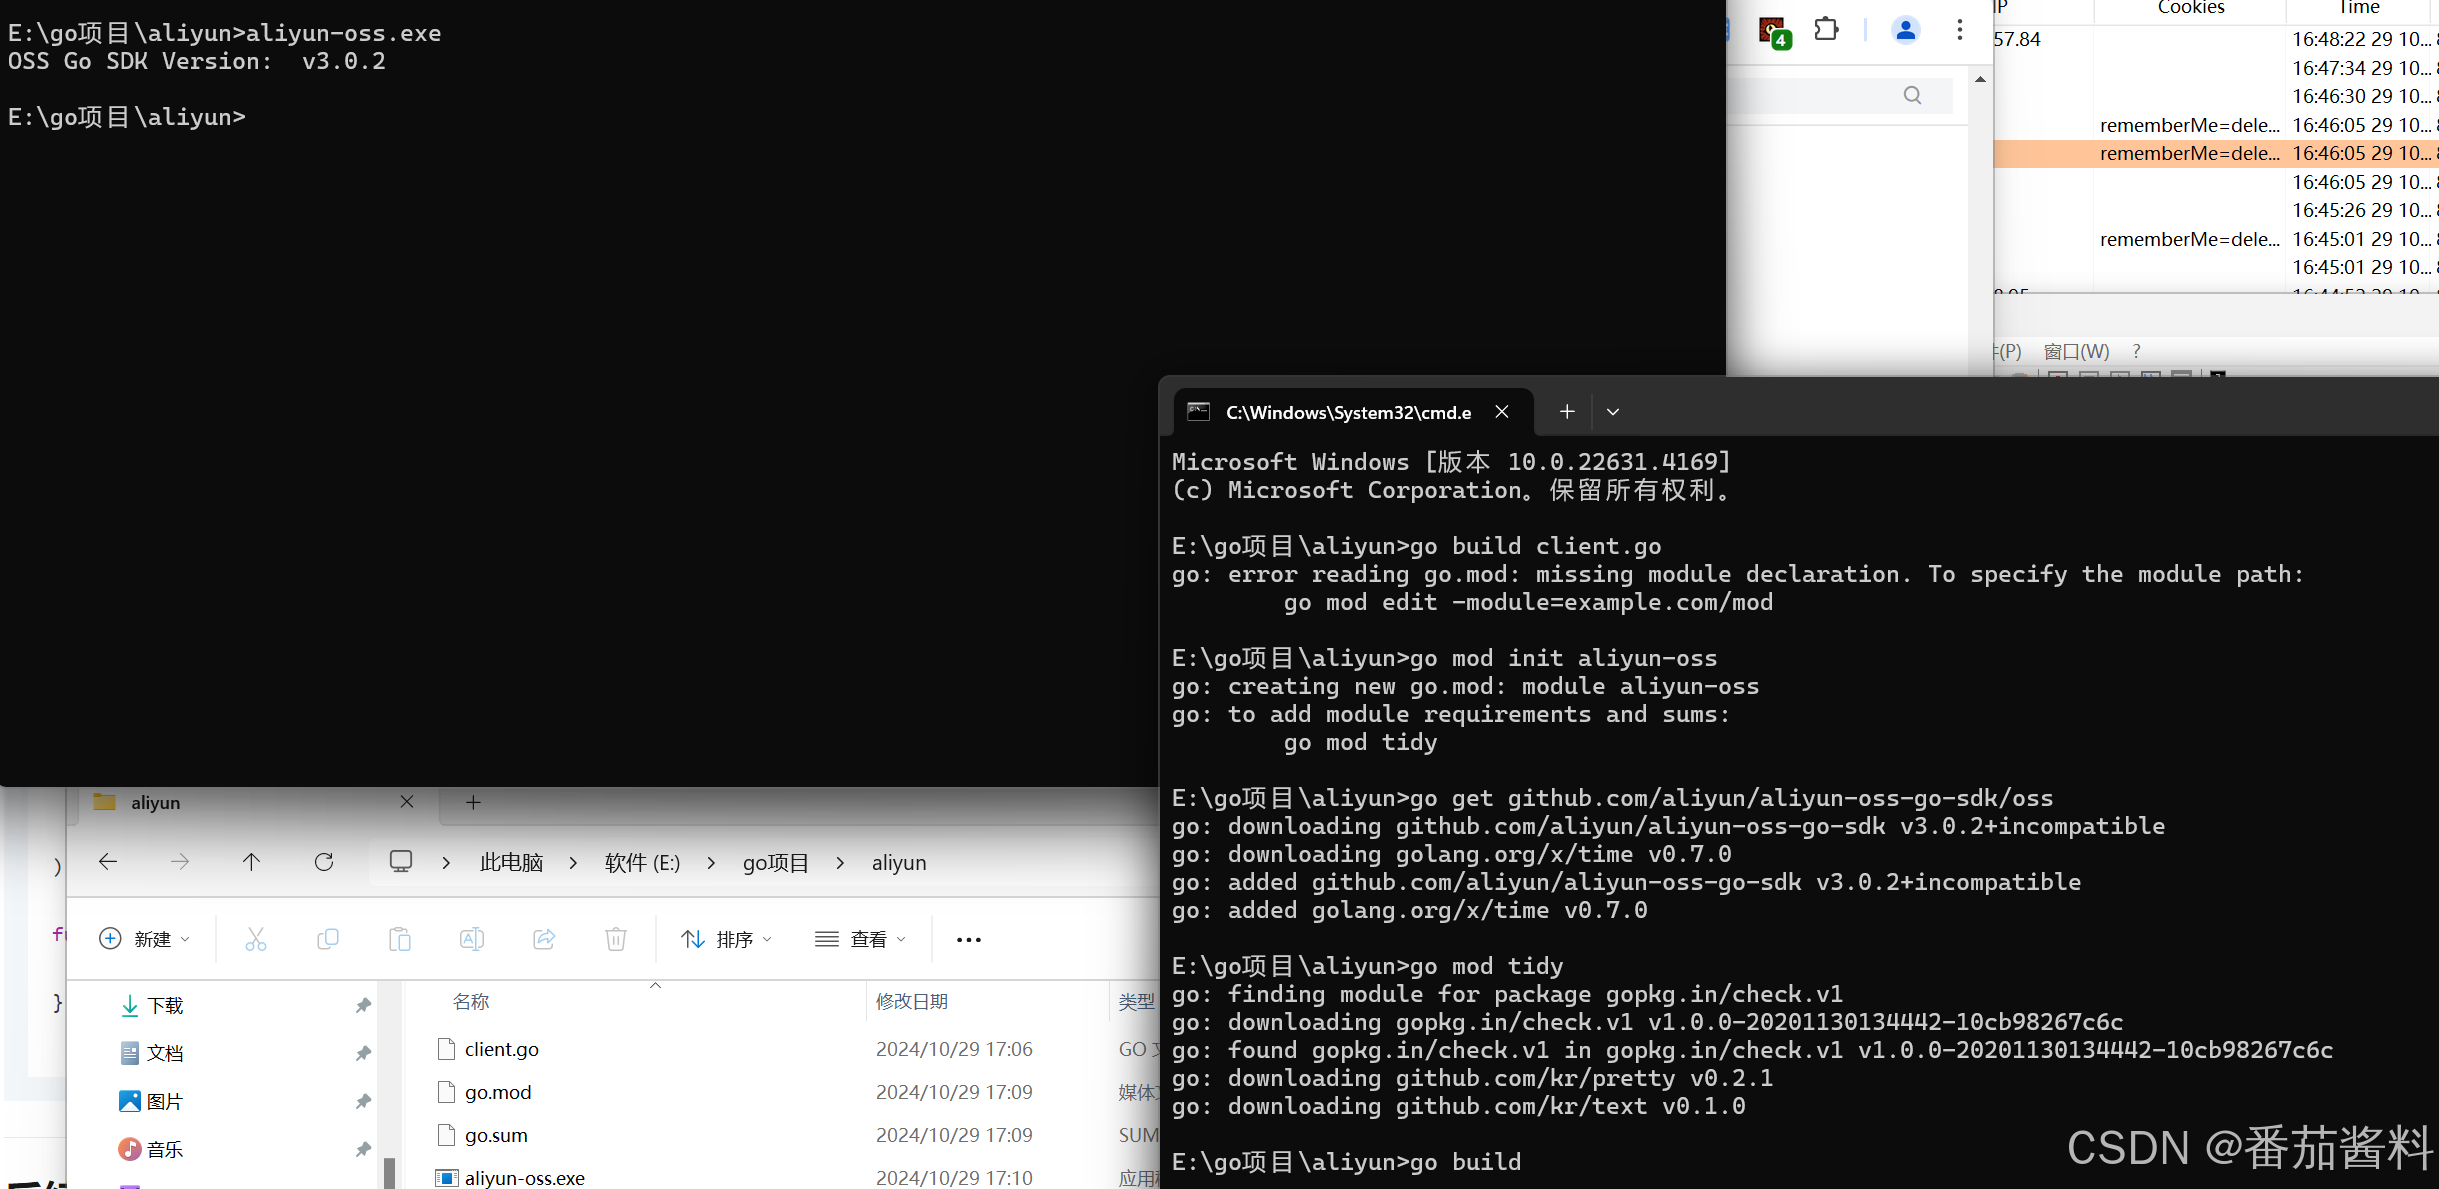Click the Delete trash icon
Viewport: 2439px width, 1189px height.
[x=616, y=939]
